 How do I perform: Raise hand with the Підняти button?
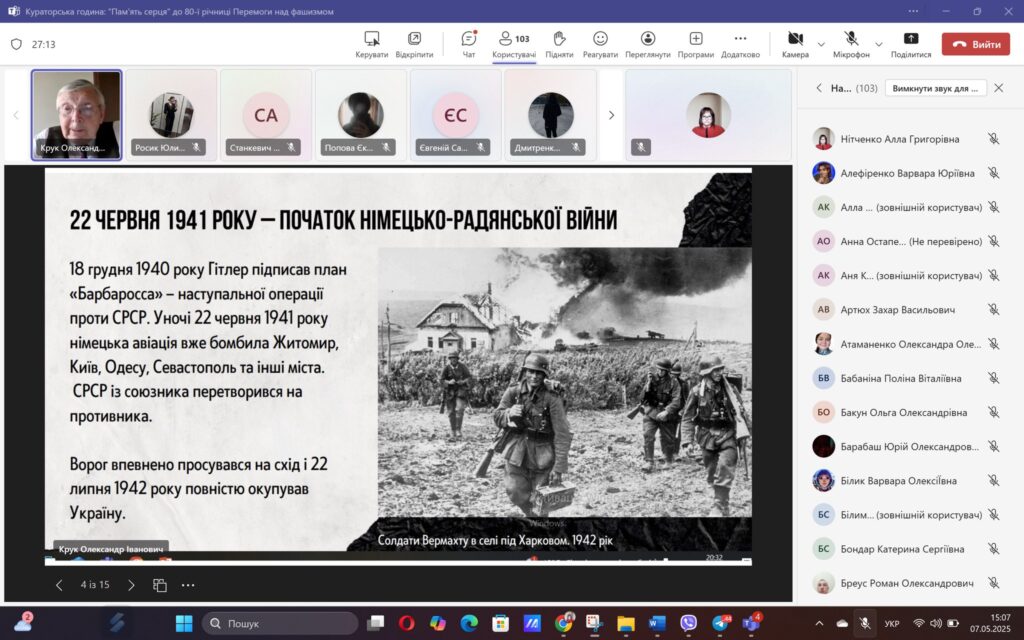tap(559, 44)
